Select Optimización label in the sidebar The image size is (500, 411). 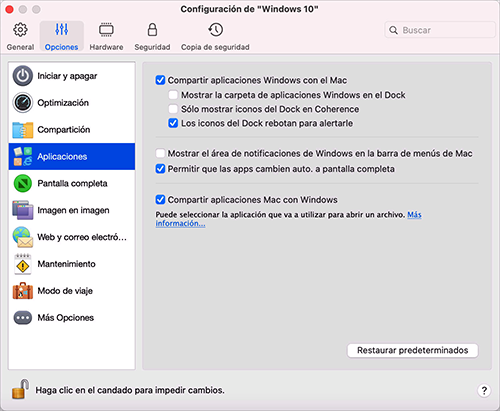click(x=63, y=103)
